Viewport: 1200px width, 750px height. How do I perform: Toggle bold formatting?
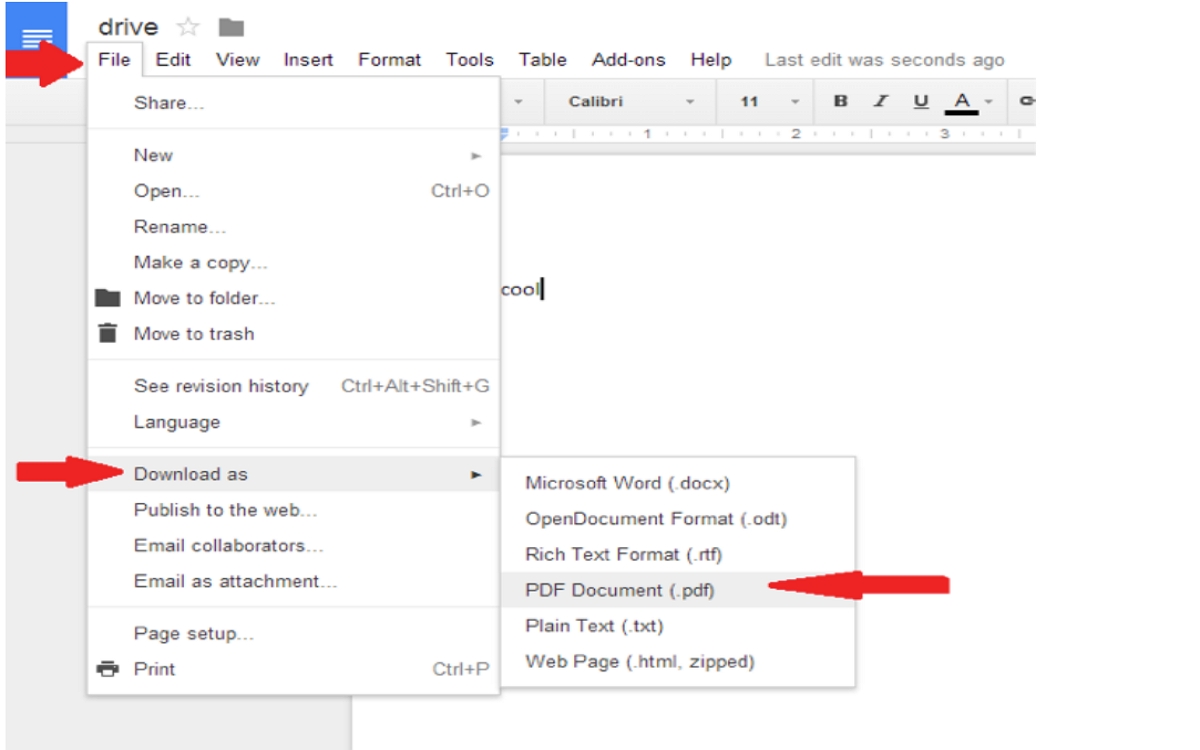840,101
